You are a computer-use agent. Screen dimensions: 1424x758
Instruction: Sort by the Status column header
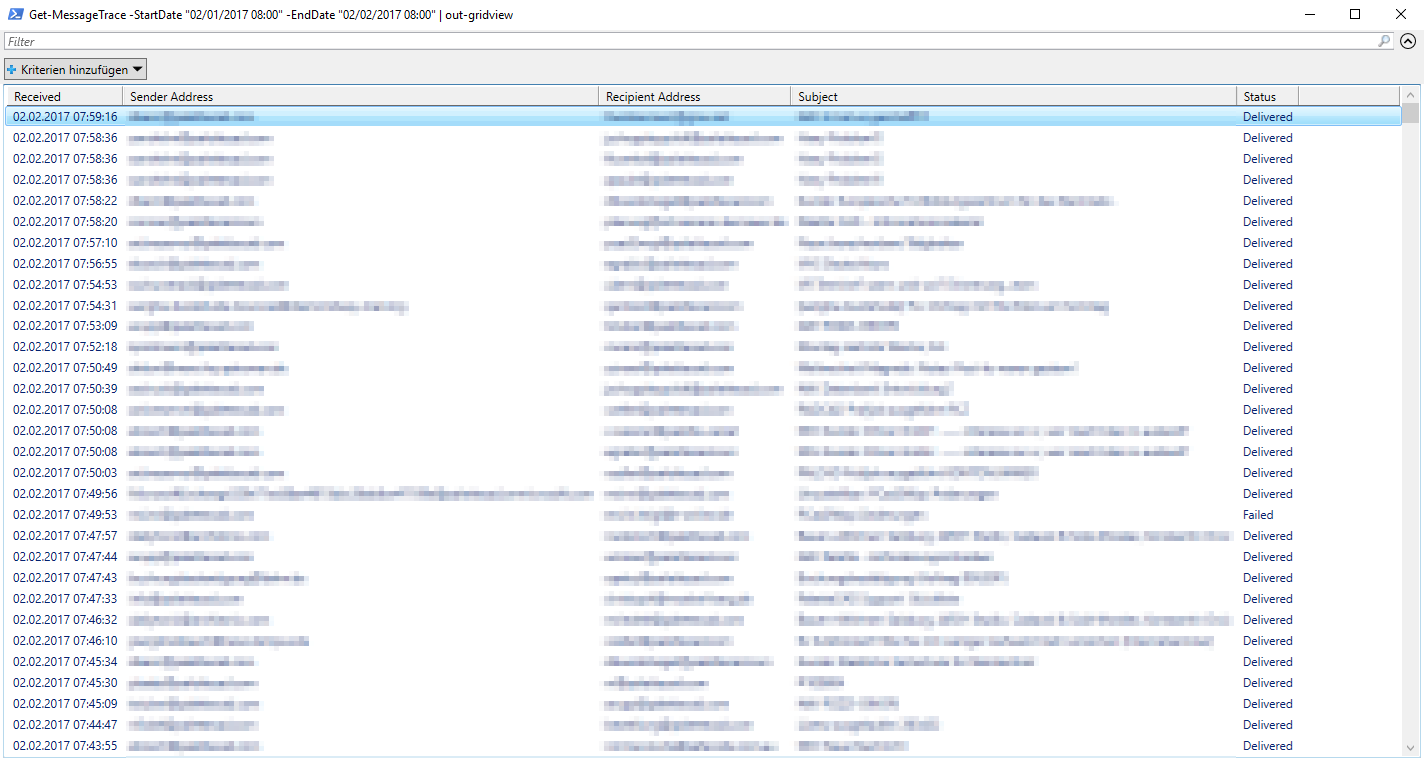click(1267, 96)
